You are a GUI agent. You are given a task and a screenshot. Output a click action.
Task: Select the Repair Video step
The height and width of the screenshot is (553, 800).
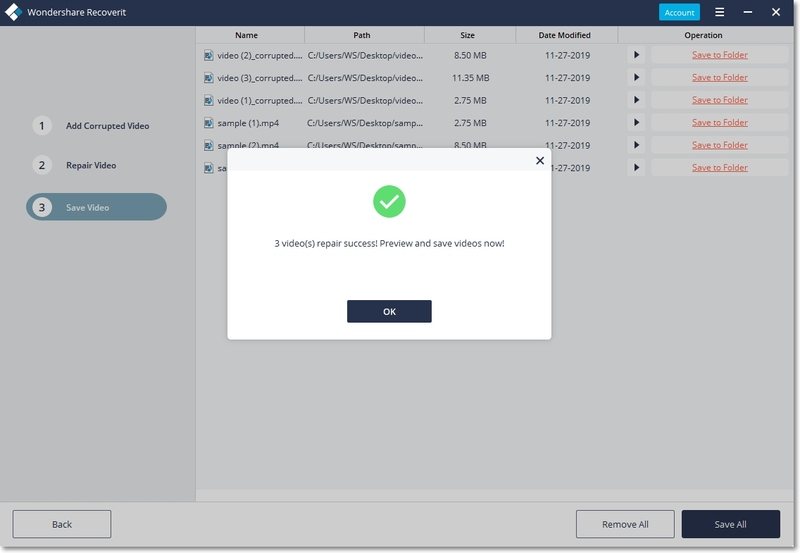[90, 165]
